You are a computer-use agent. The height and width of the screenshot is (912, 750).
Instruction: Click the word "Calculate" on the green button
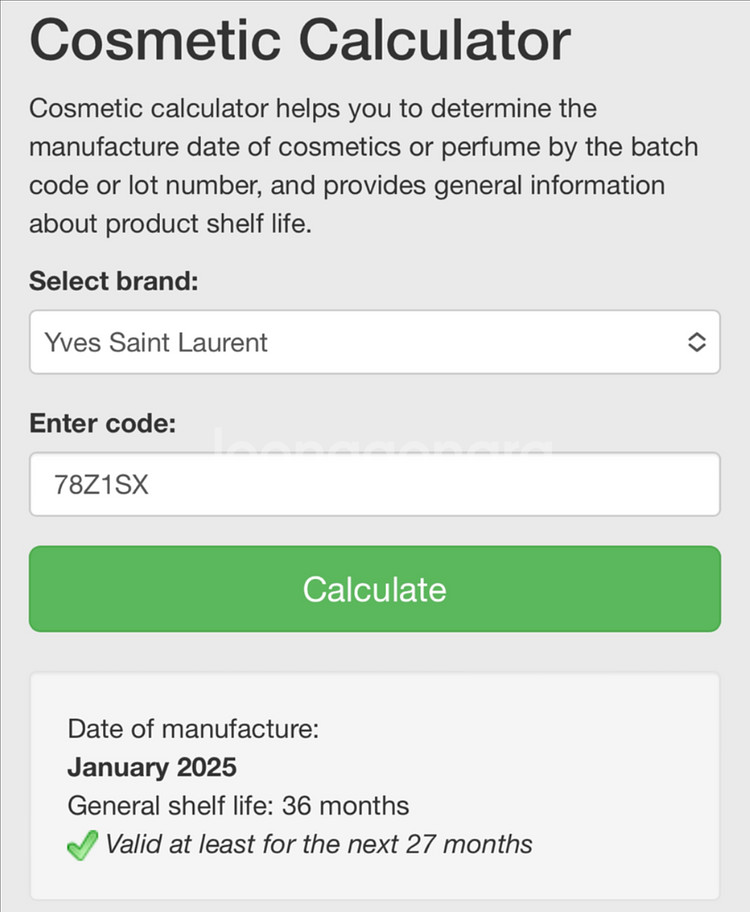coord(374,589)
